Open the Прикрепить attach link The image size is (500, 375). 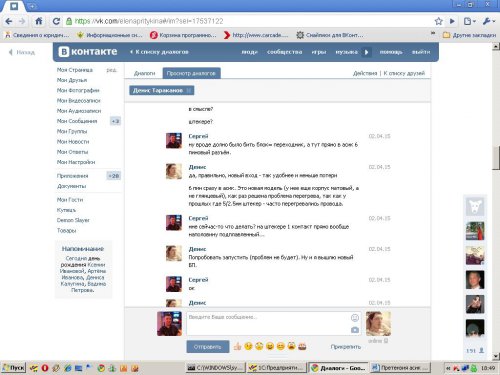346,347
